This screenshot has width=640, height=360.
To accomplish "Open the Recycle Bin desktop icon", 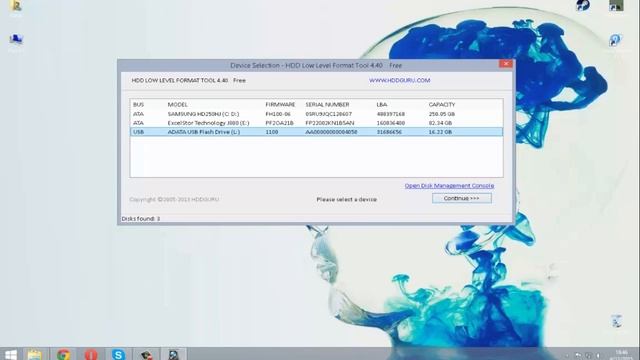I will [616, 321].
